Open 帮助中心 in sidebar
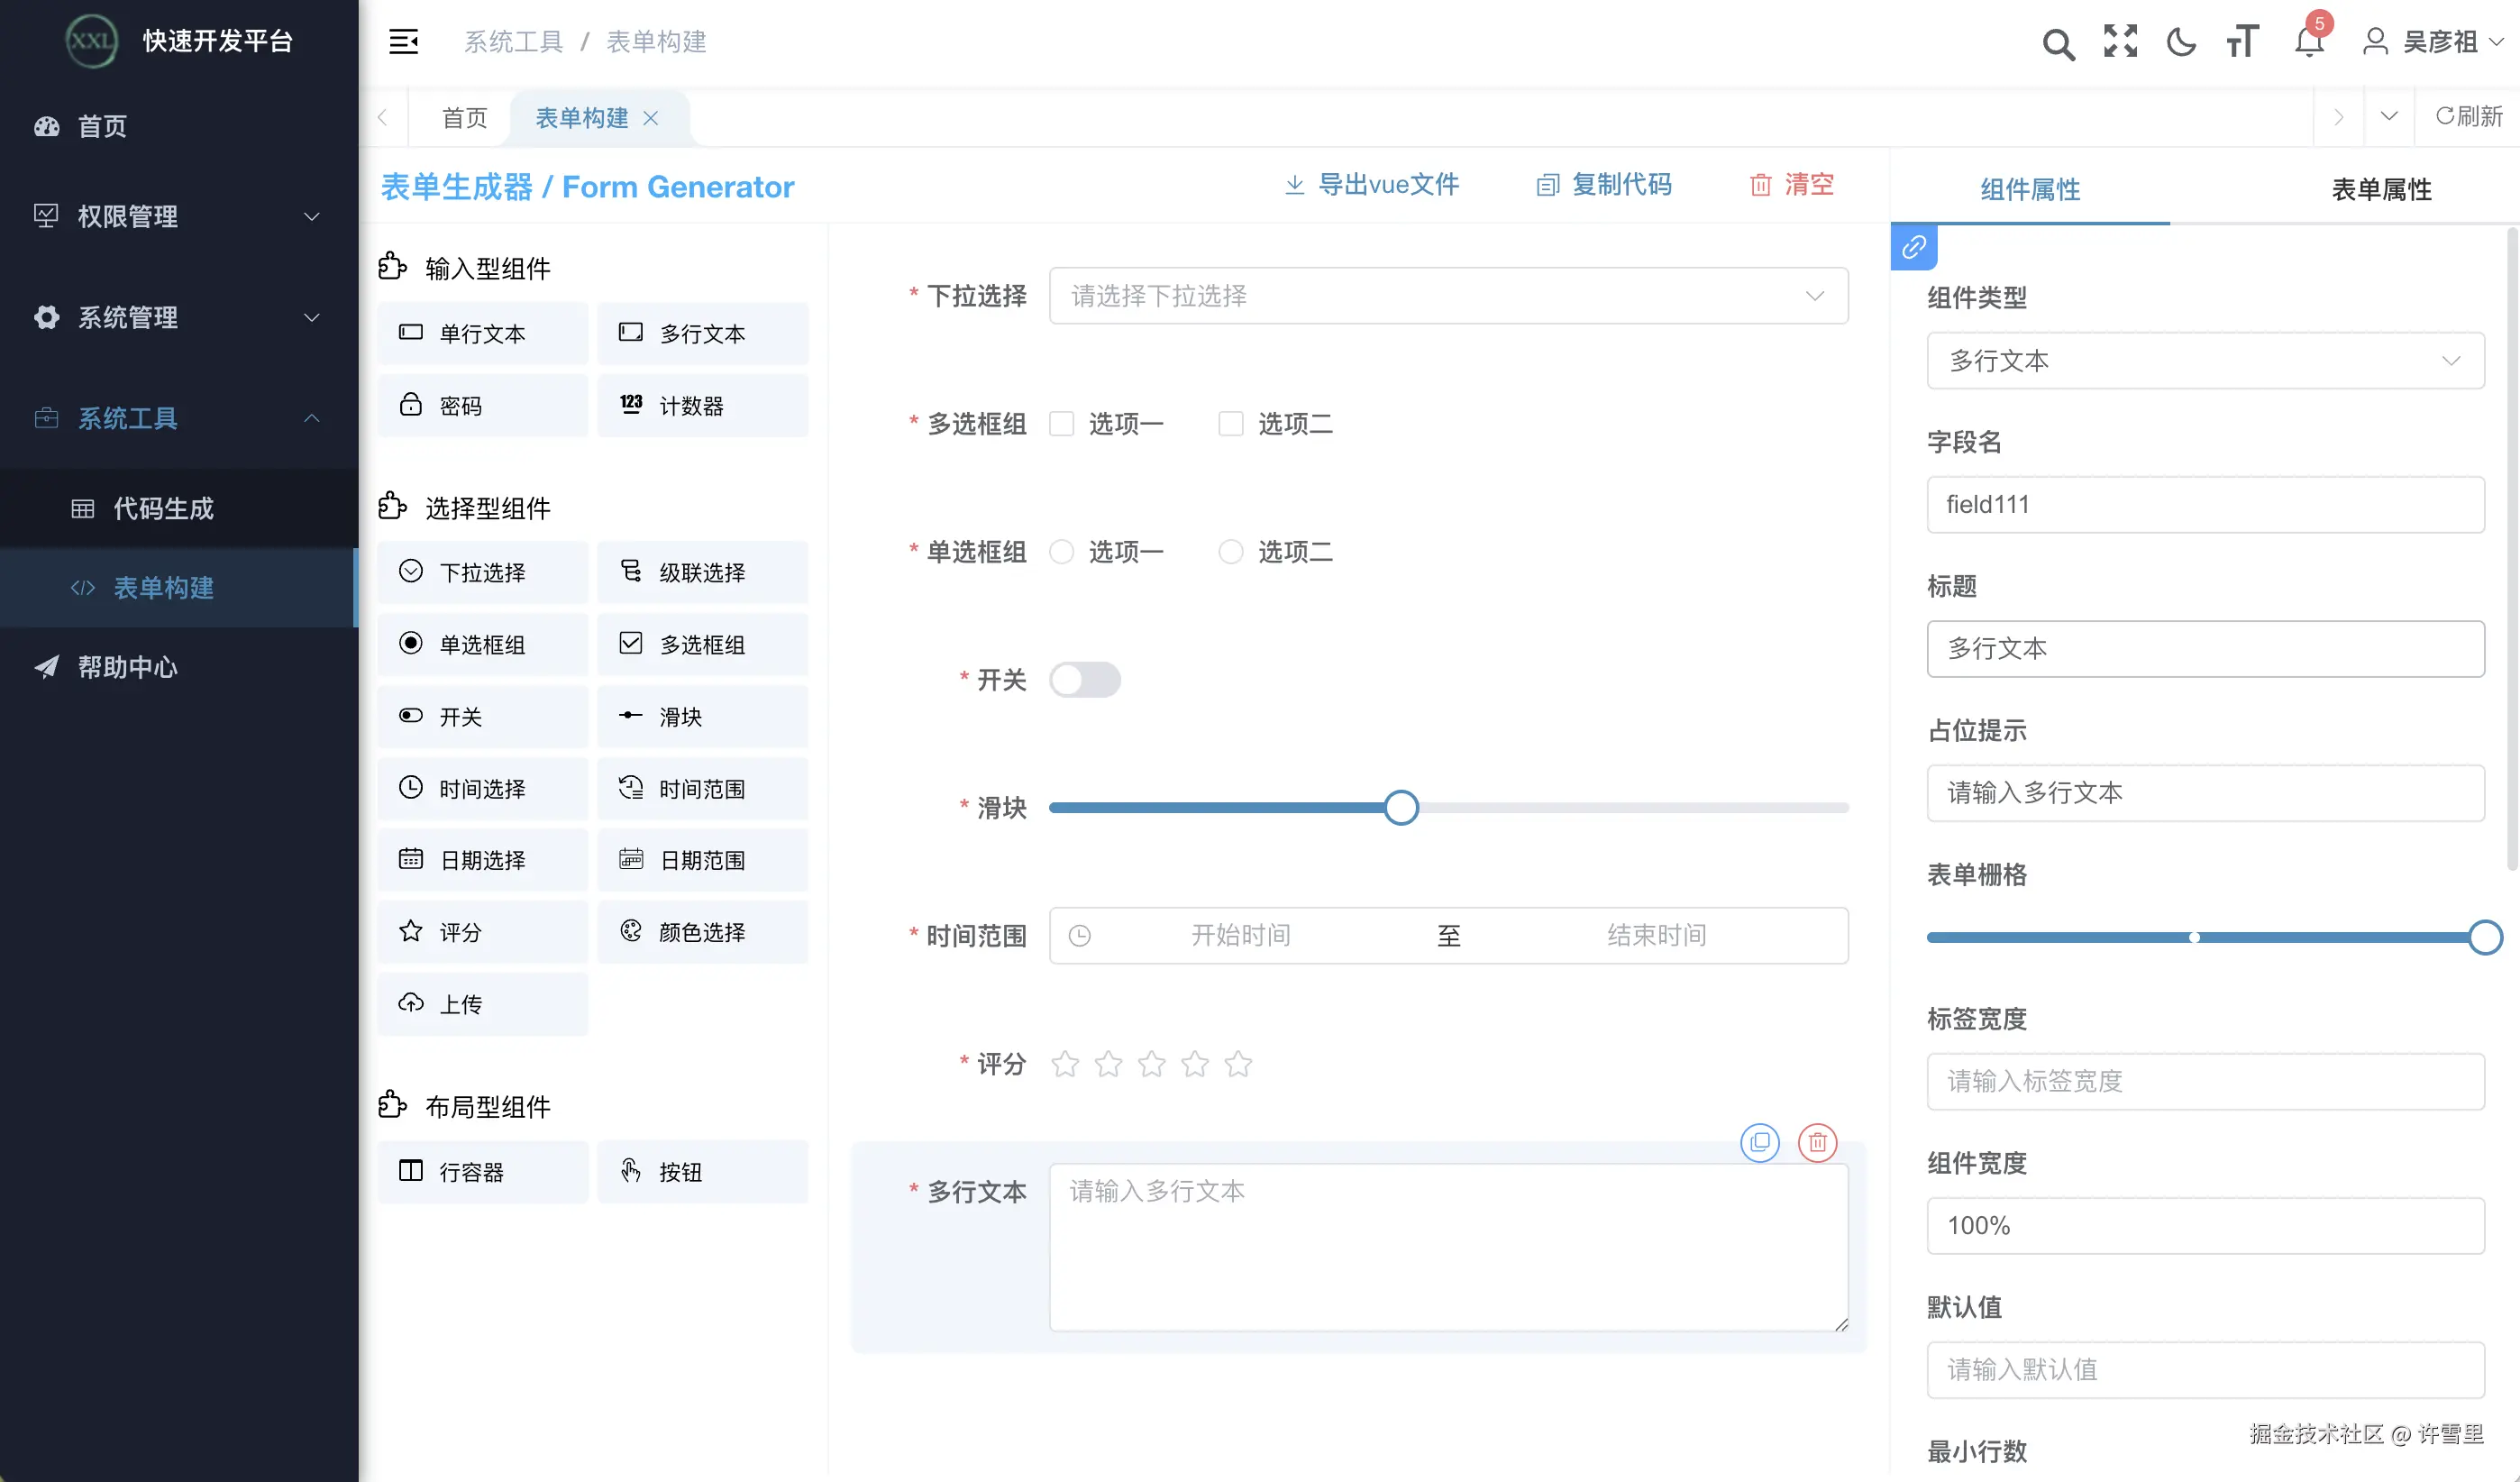This screenshot has height=1482, width=2520. pyautogui.click(x=179, y=667)
